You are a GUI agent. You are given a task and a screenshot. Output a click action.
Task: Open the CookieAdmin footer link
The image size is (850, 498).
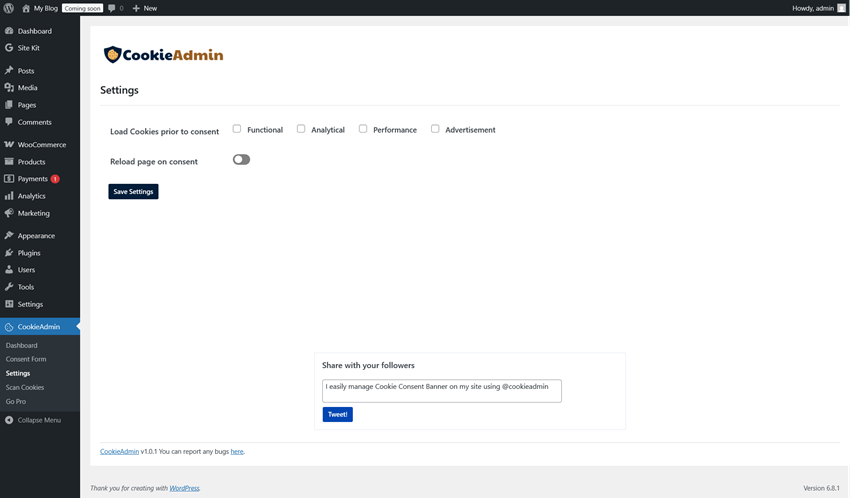[119, 451]
